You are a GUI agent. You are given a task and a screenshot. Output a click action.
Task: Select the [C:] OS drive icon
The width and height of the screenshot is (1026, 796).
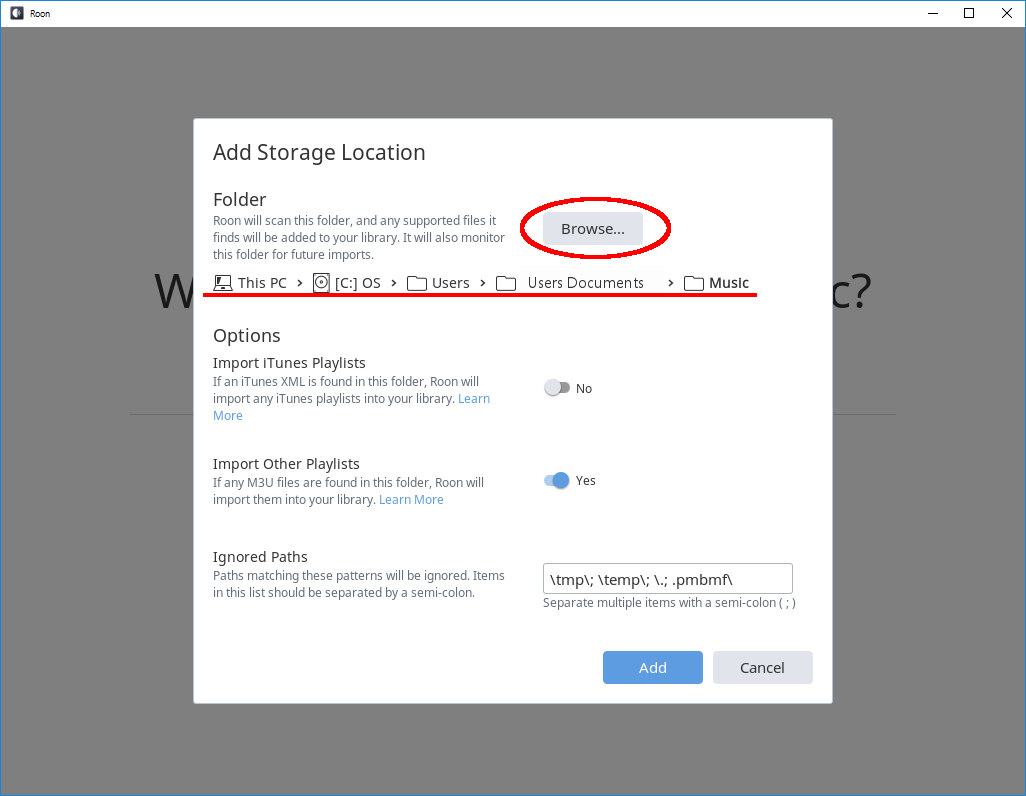(x=321, y=283)
